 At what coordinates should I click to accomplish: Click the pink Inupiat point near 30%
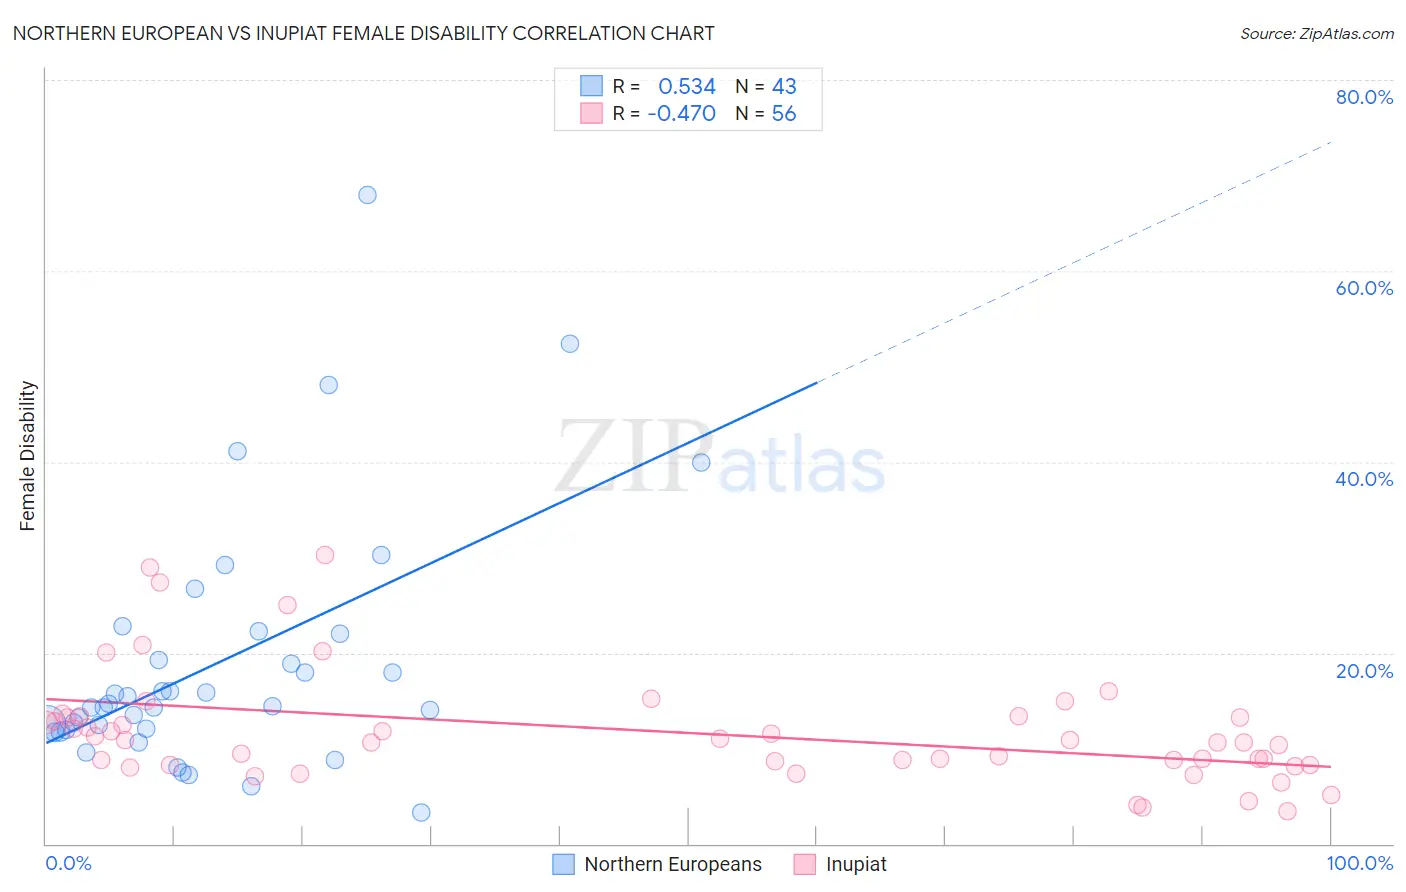click(x=325, y=555)
